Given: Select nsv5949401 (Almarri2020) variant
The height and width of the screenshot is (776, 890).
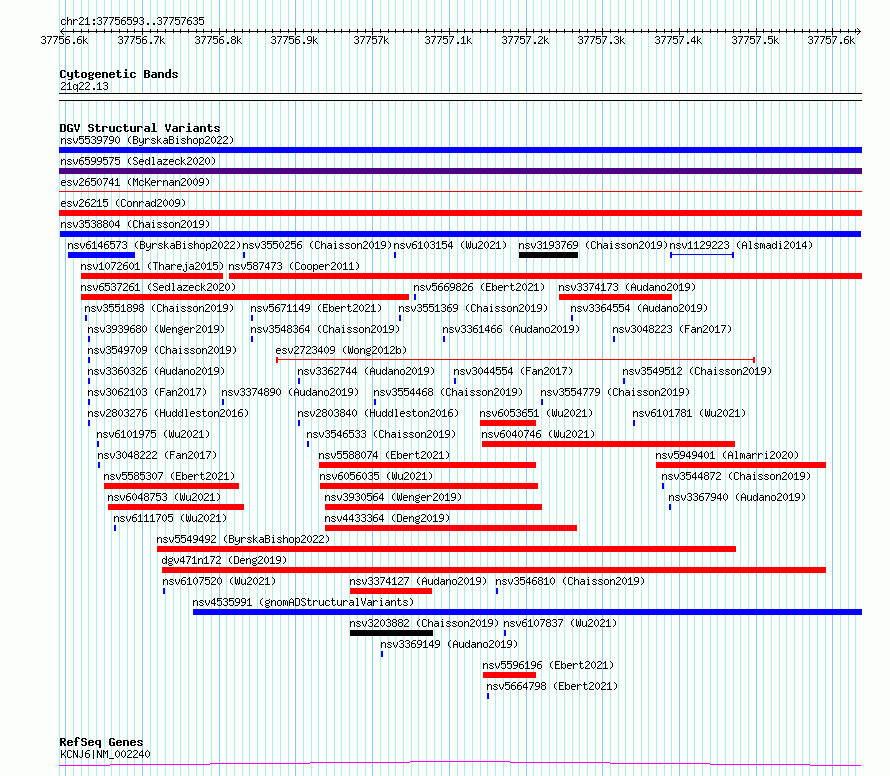Looking at the screenshot, I should (x=727, y=455).
